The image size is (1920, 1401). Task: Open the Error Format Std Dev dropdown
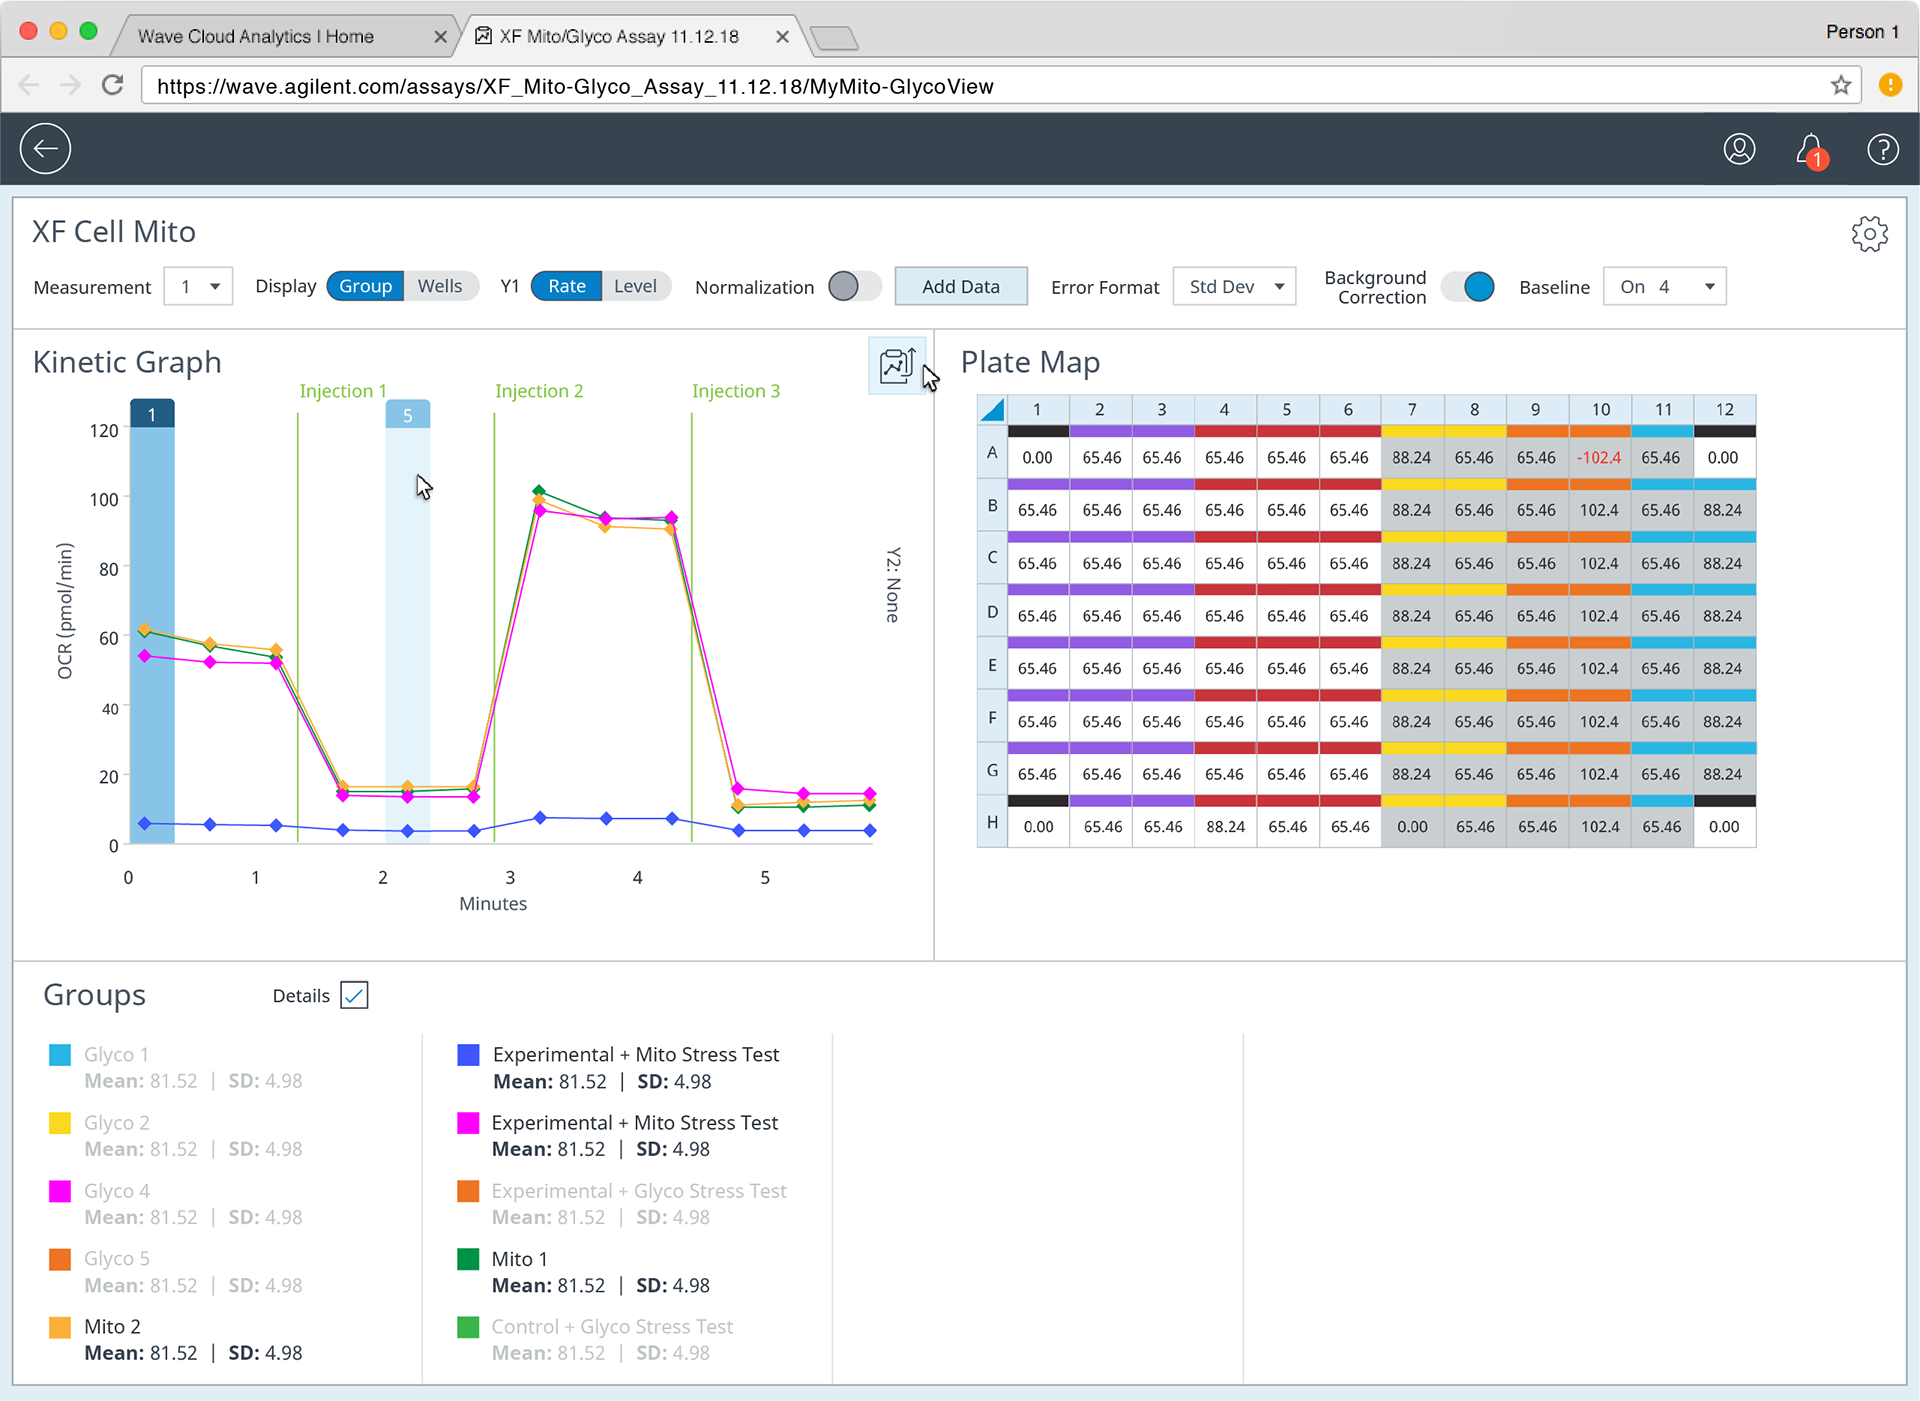tap(1234, 286)
